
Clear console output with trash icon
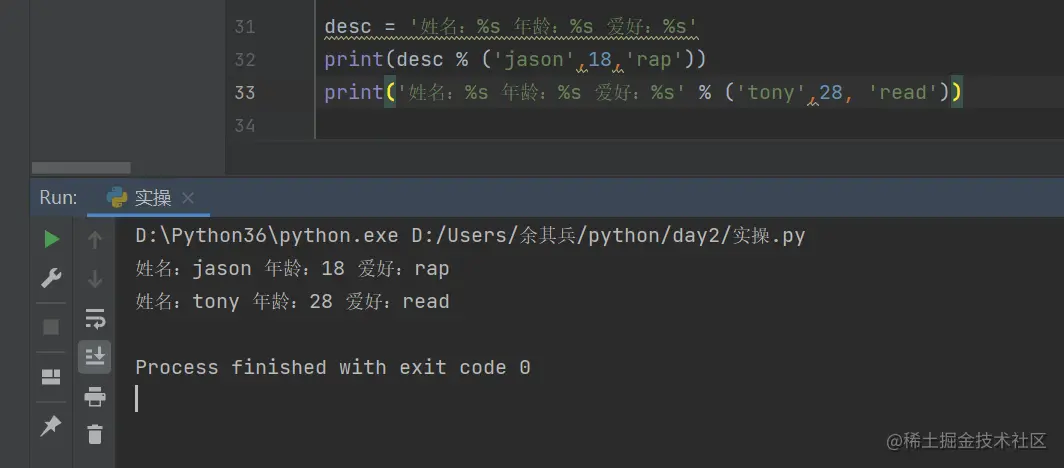point(95,433)
